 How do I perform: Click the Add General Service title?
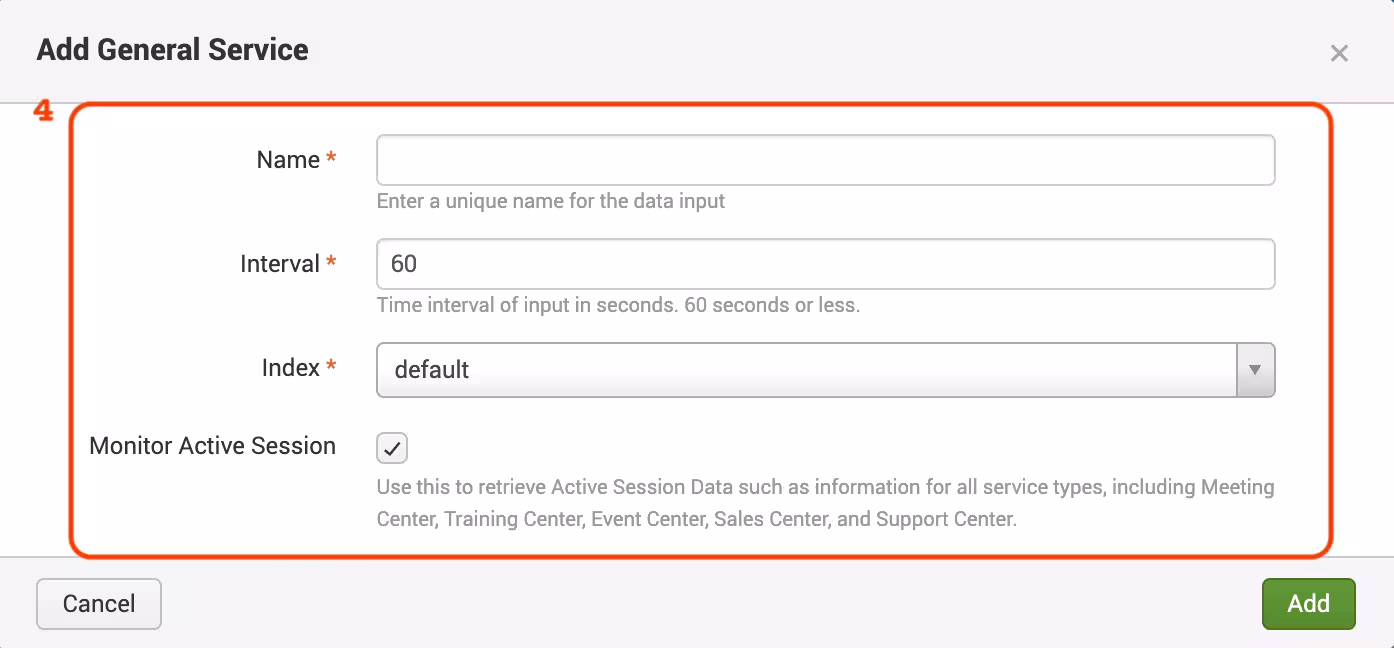(172, 50)
